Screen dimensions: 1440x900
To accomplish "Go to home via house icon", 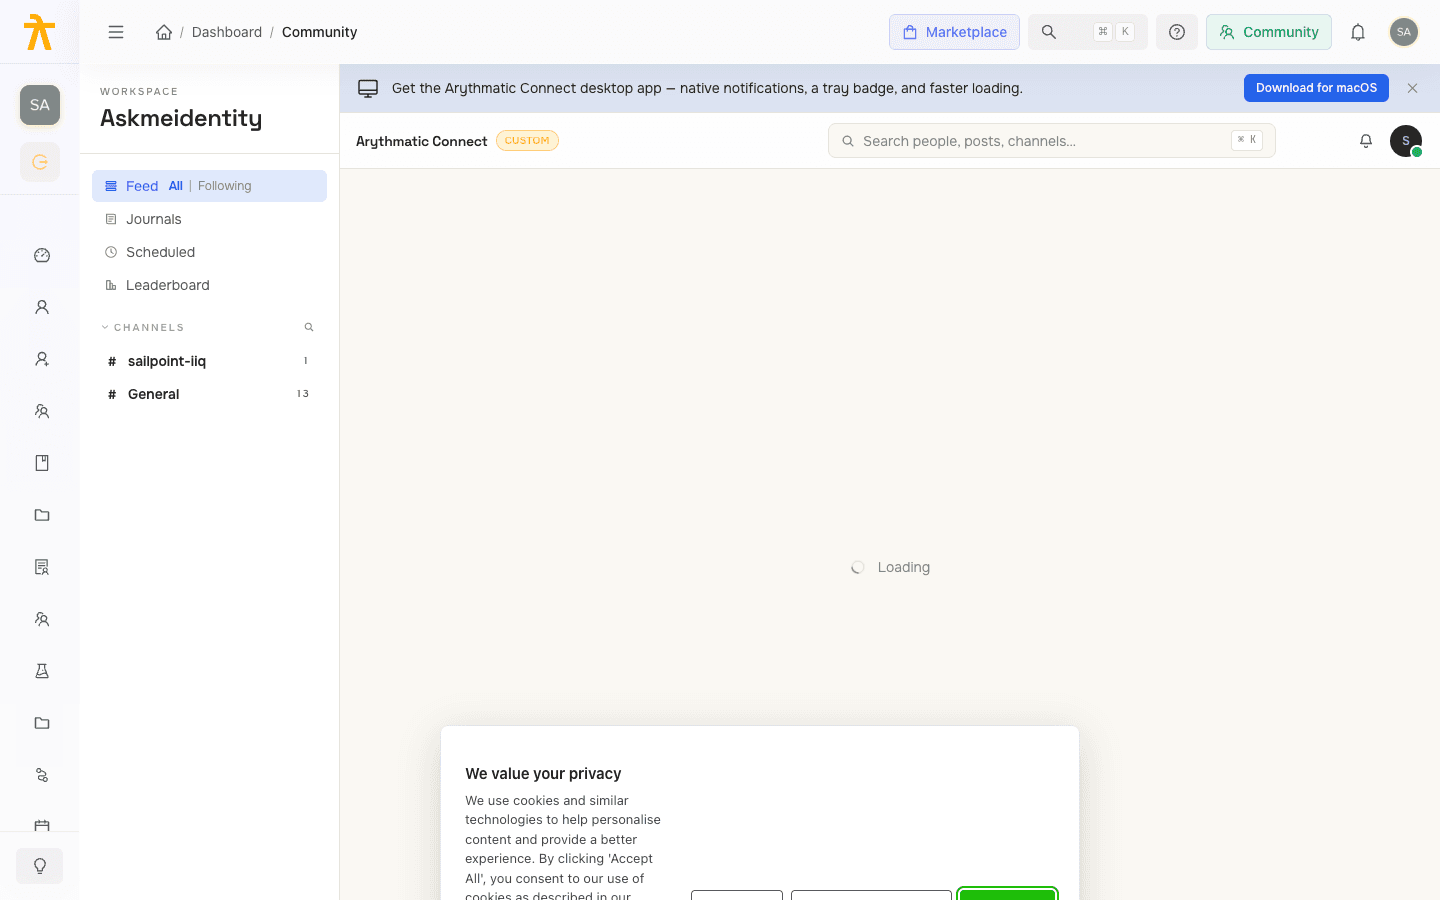I will tap(164, 32).
